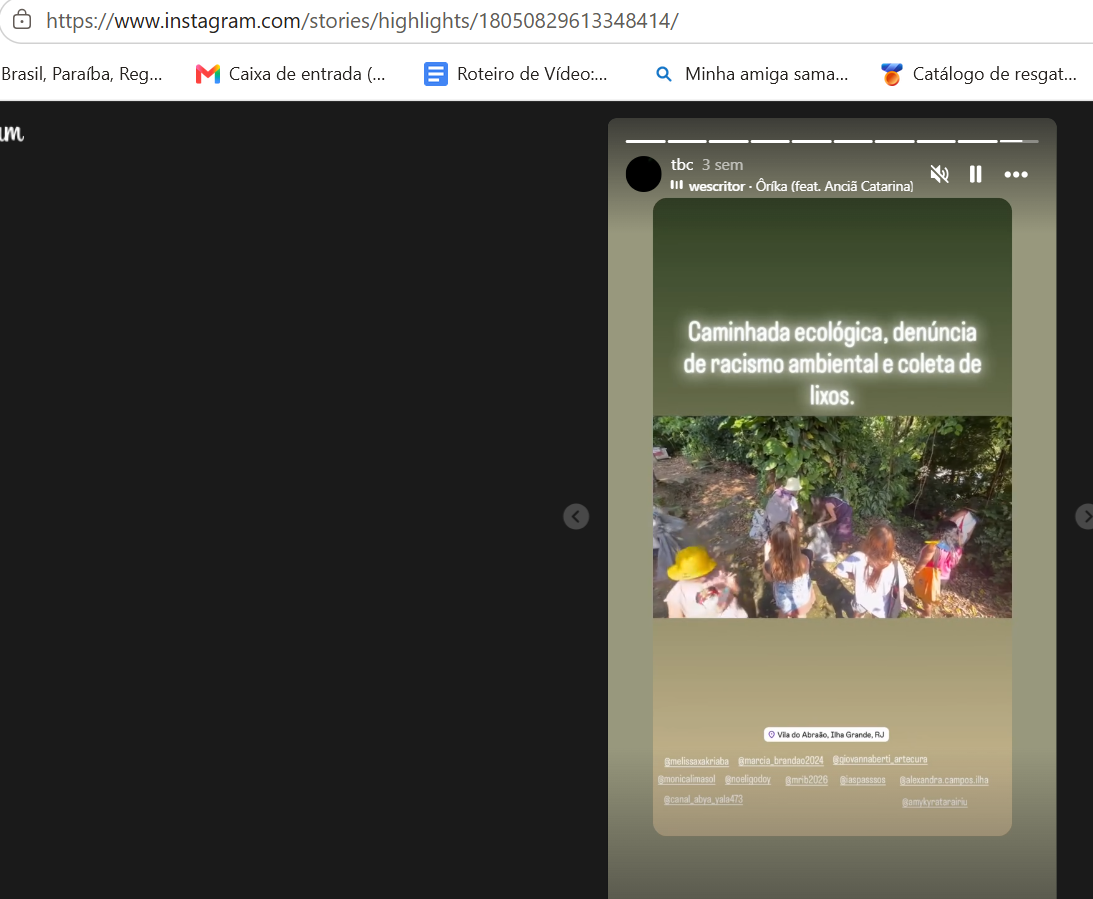Open the @mrib2026 mention
1093x899 pixels.
coord(807,780)
